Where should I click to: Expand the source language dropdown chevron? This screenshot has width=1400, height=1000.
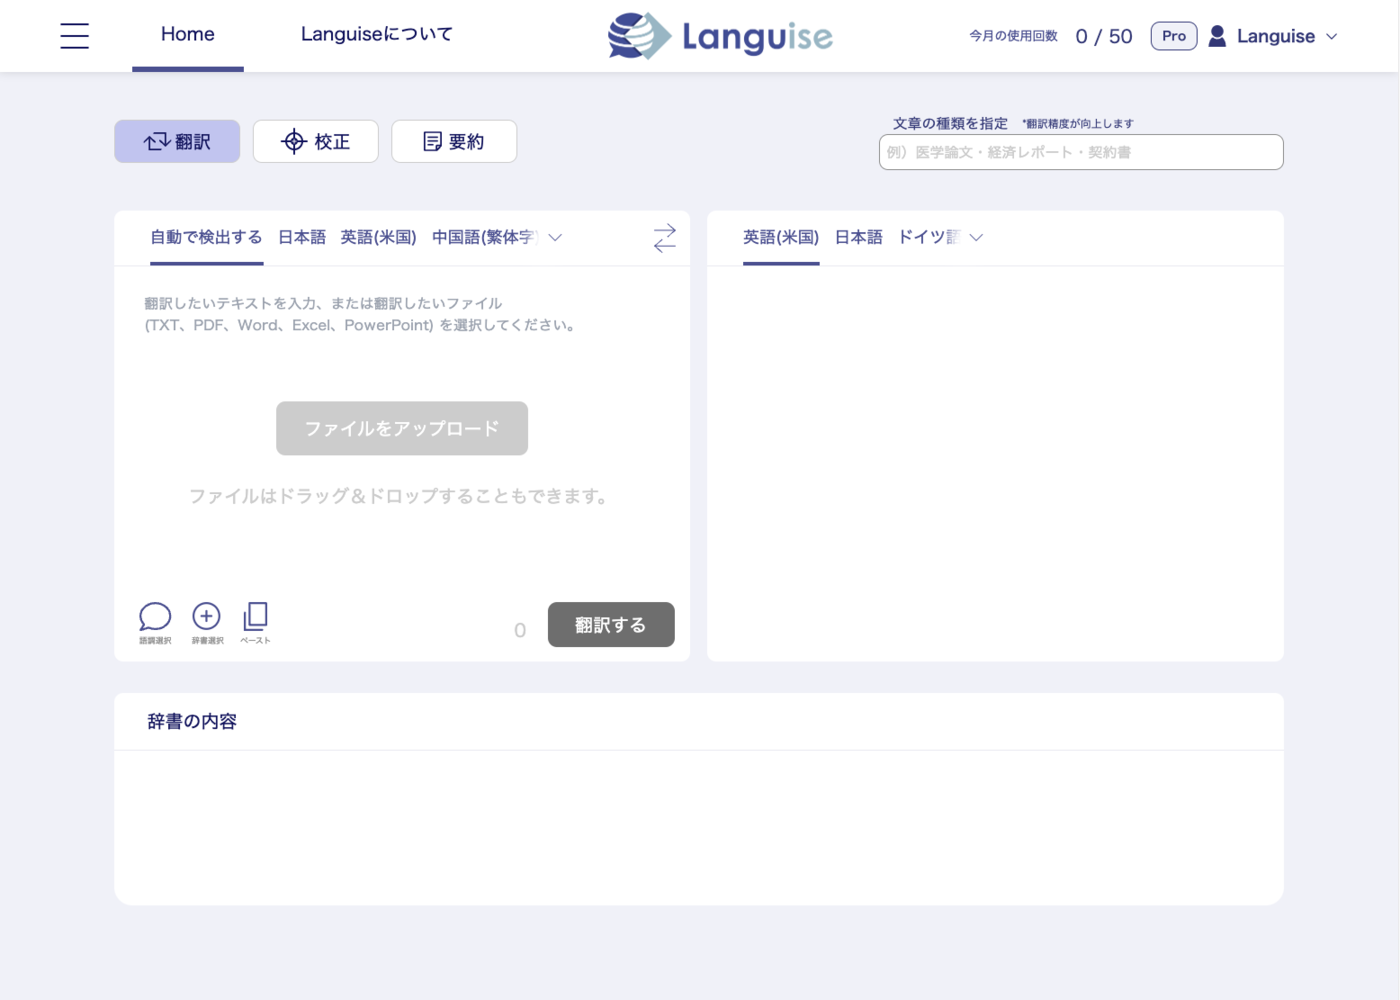tap(555, 238)
